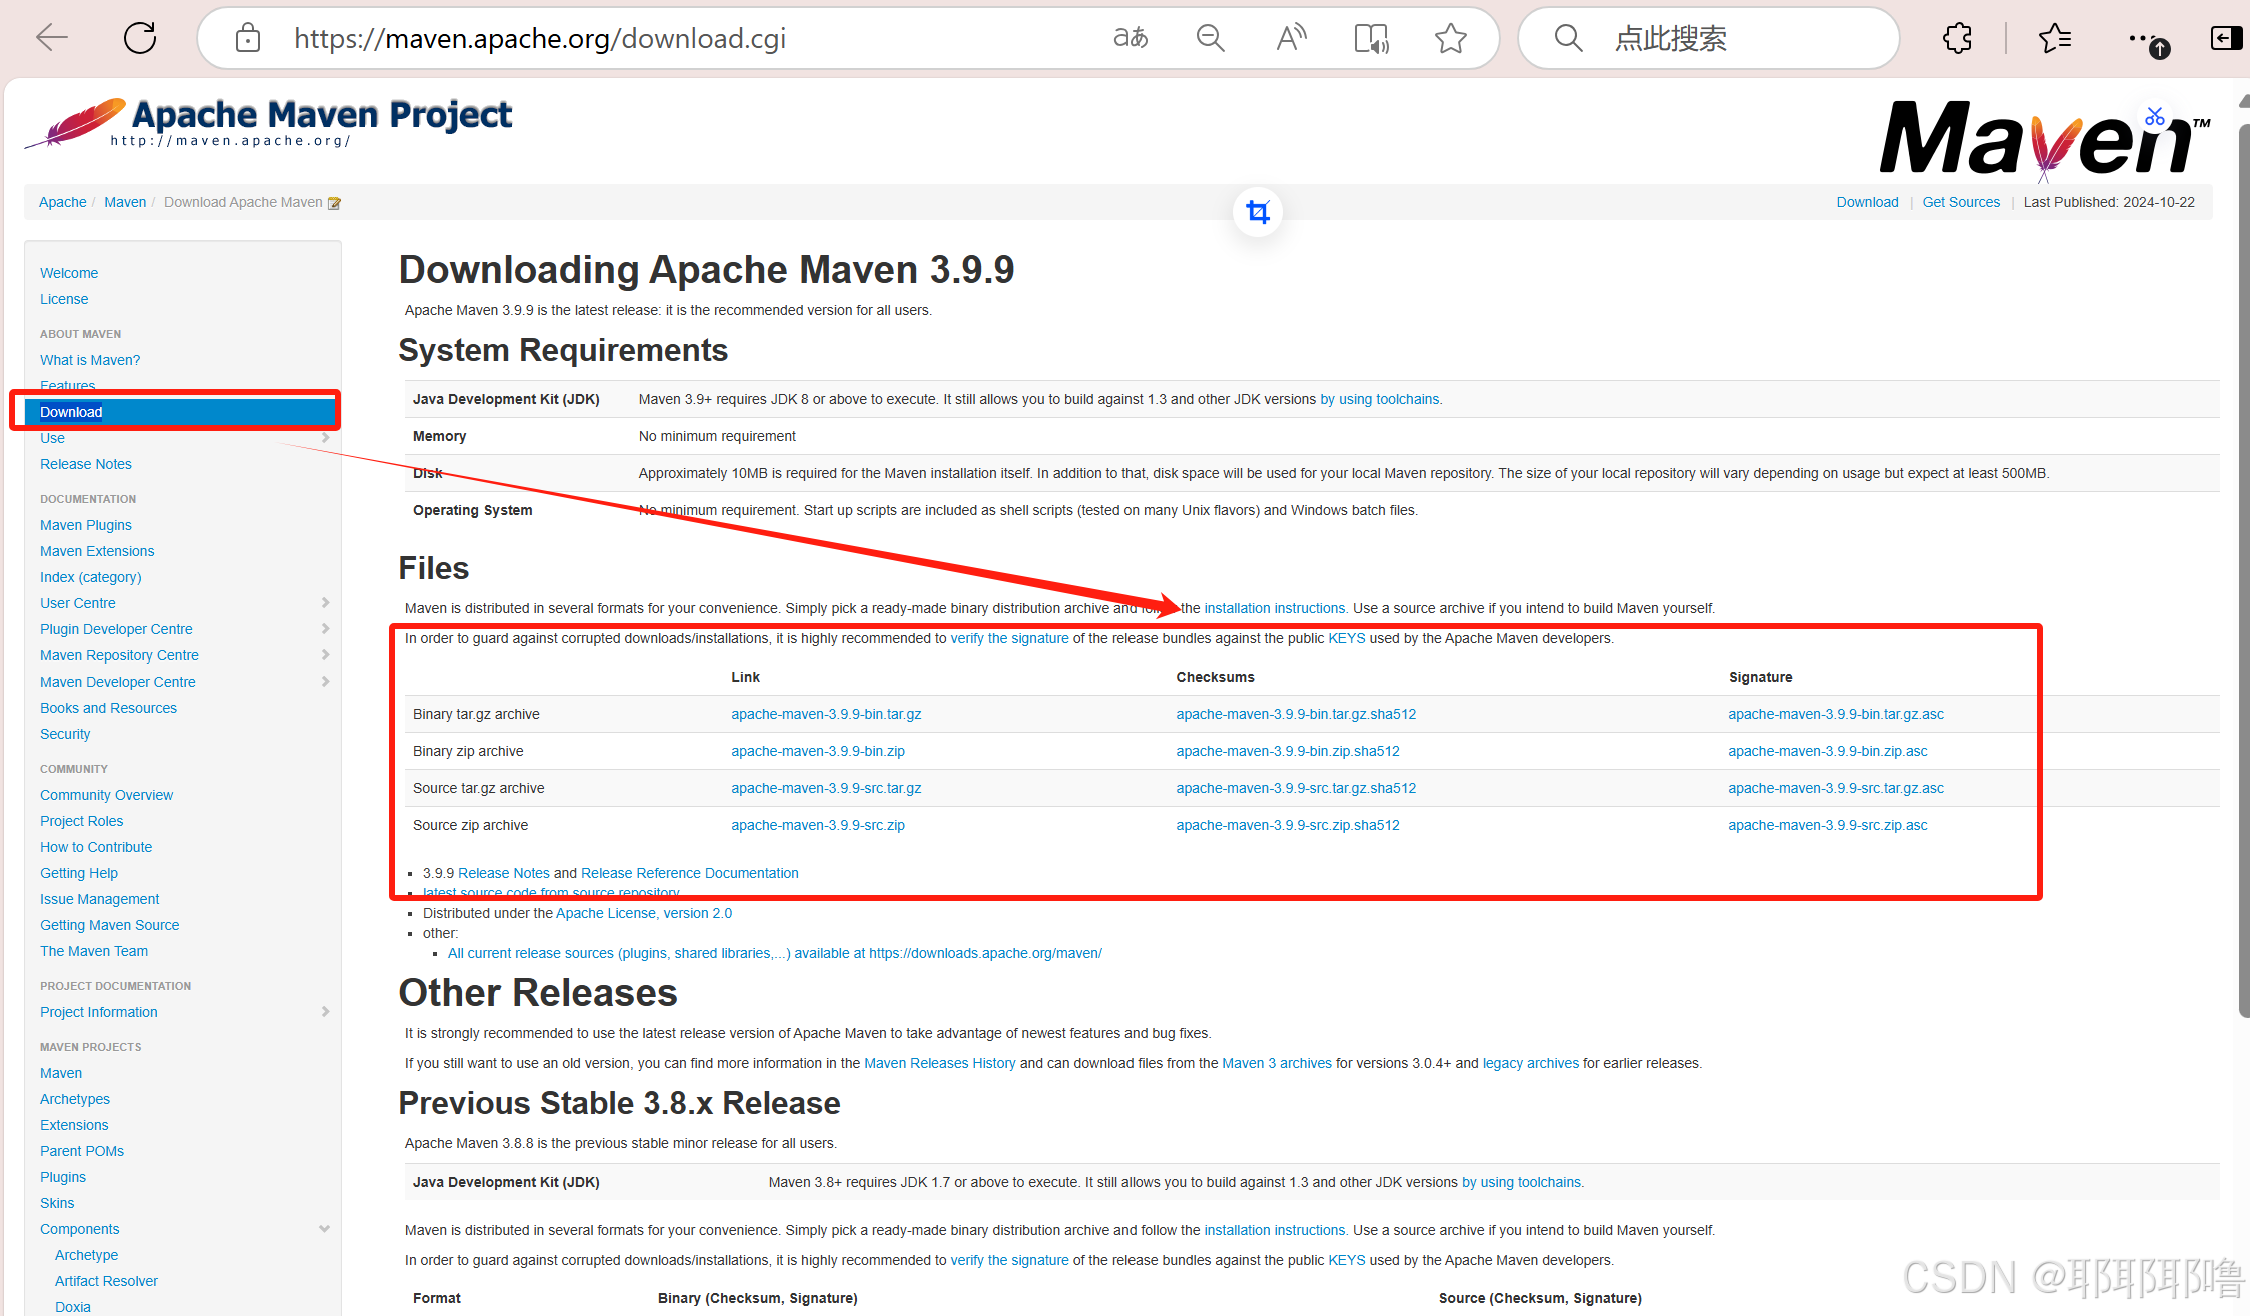2250x1316 pixels.
Task: Open Immersive Reader mode
Action: tap(1371, 38)
